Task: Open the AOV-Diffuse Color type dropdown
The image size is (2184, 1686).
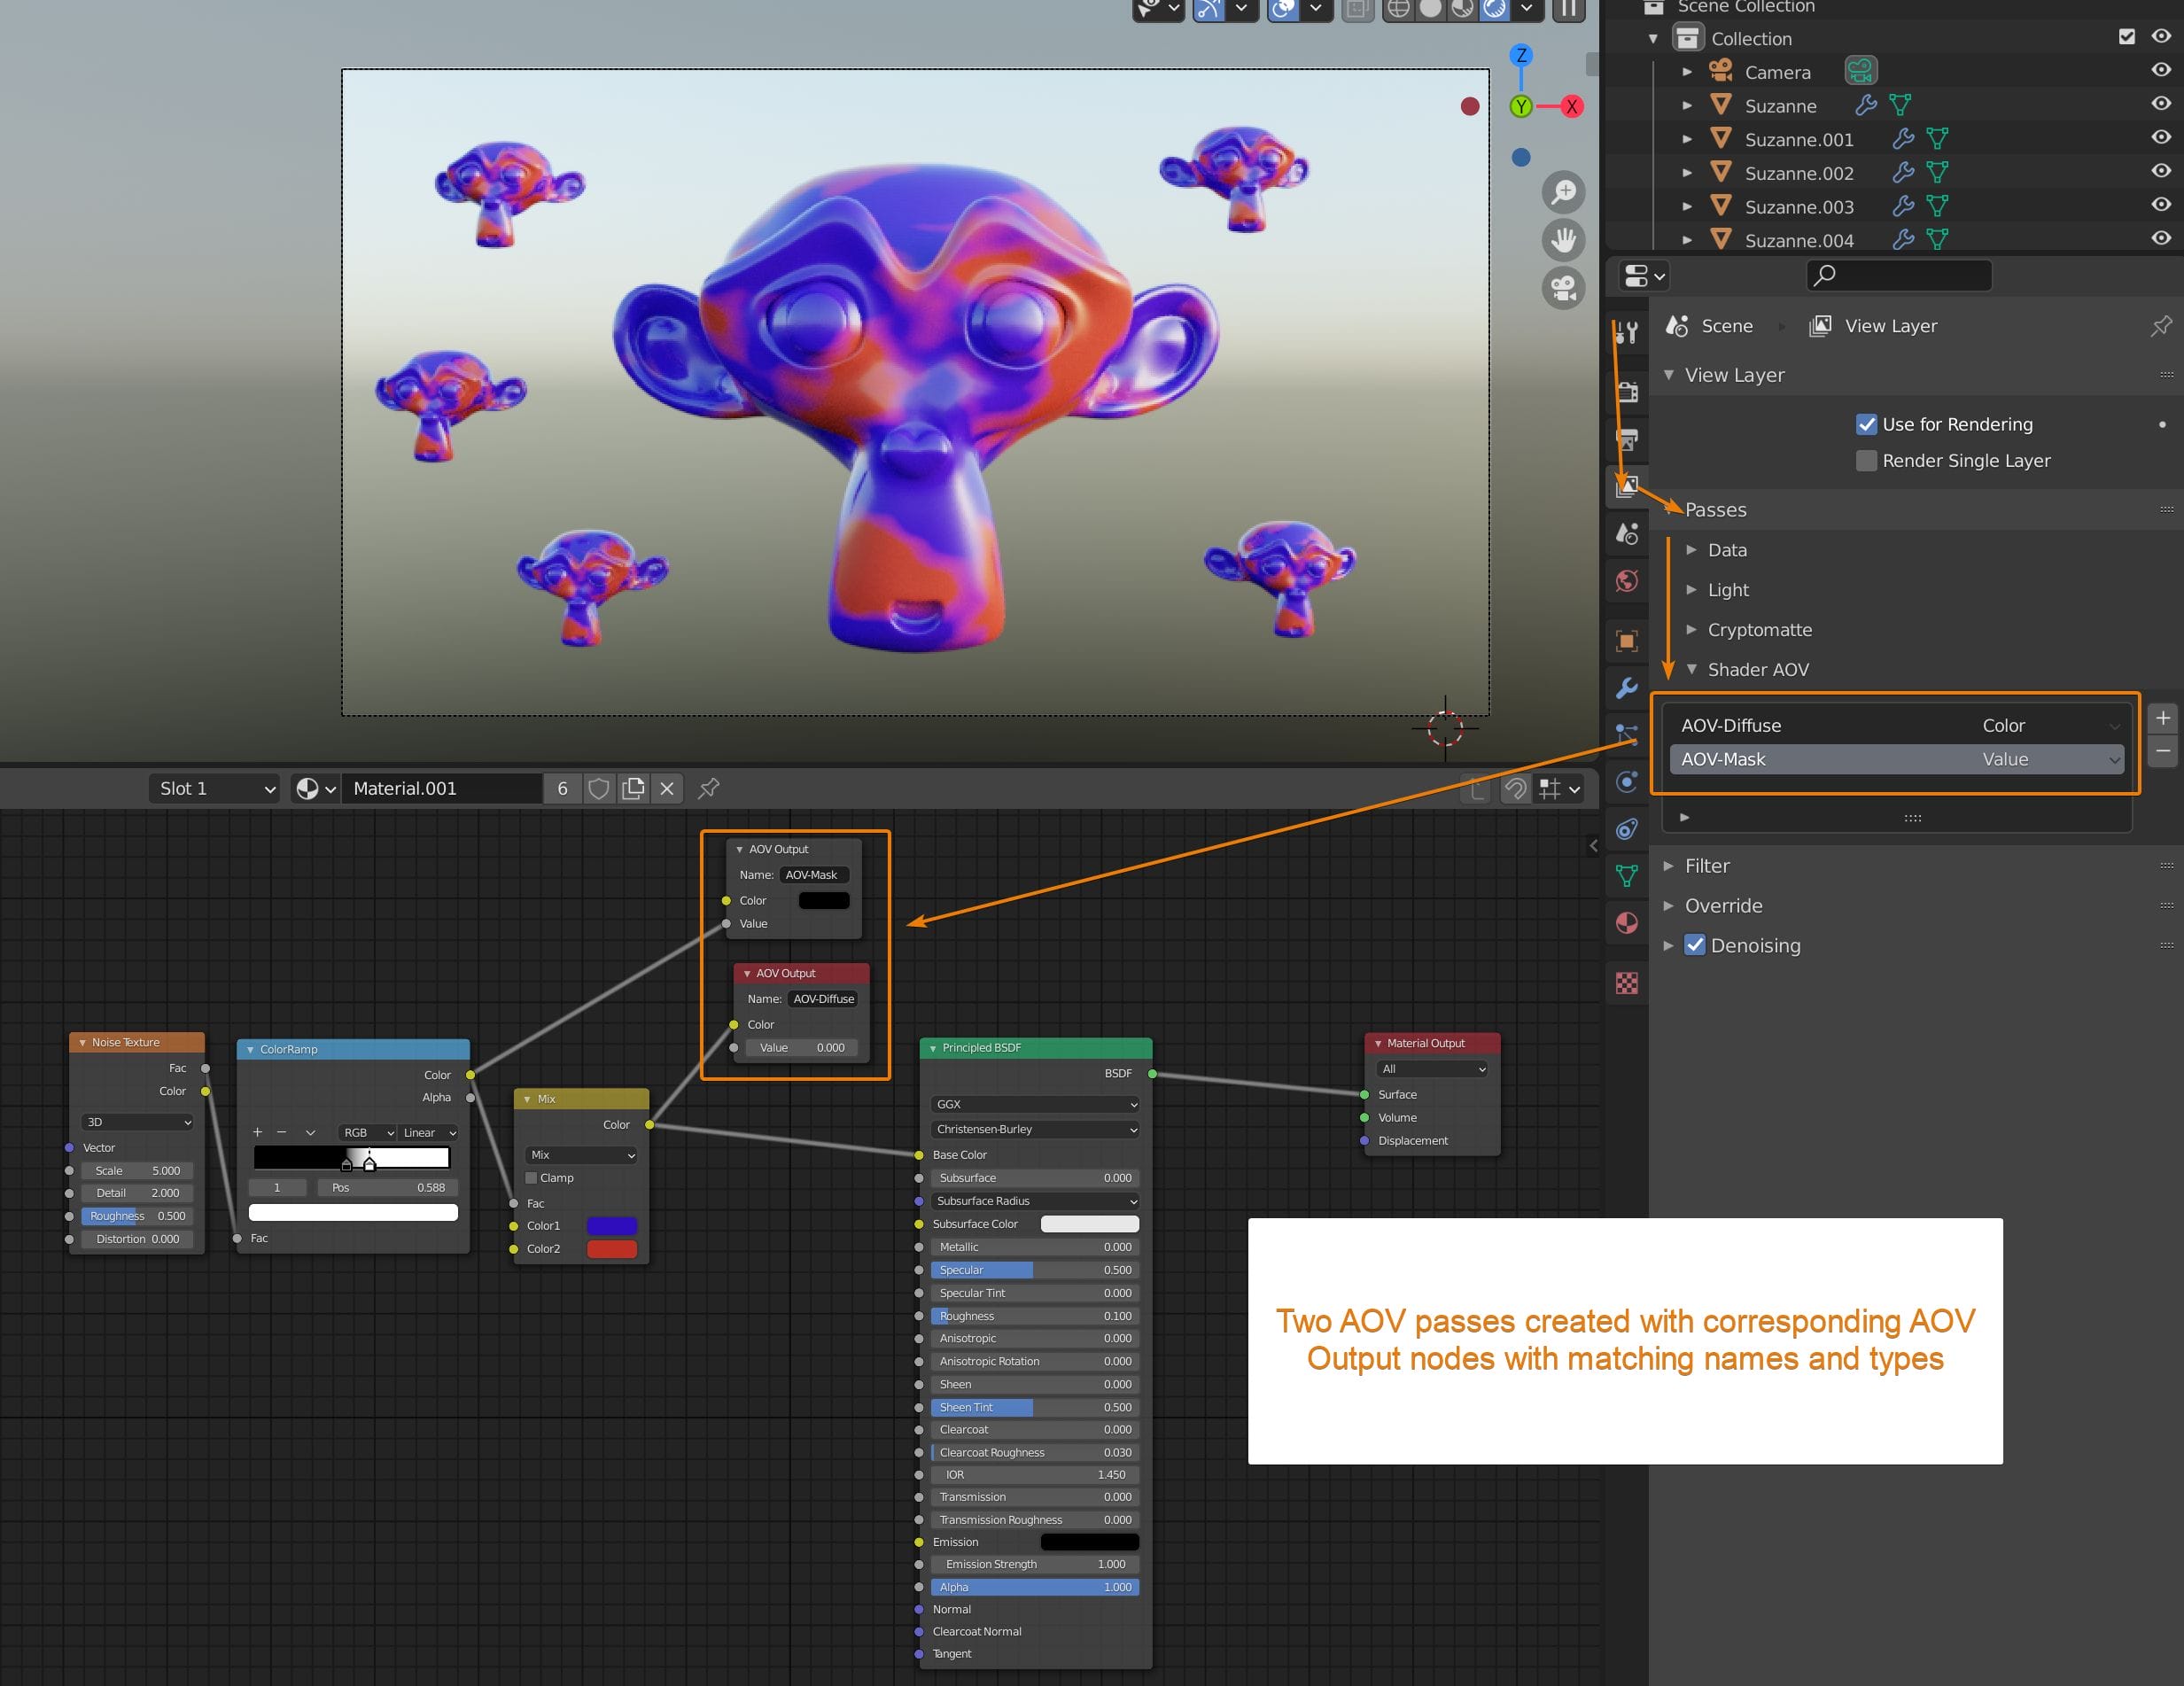Action: 2050,725
